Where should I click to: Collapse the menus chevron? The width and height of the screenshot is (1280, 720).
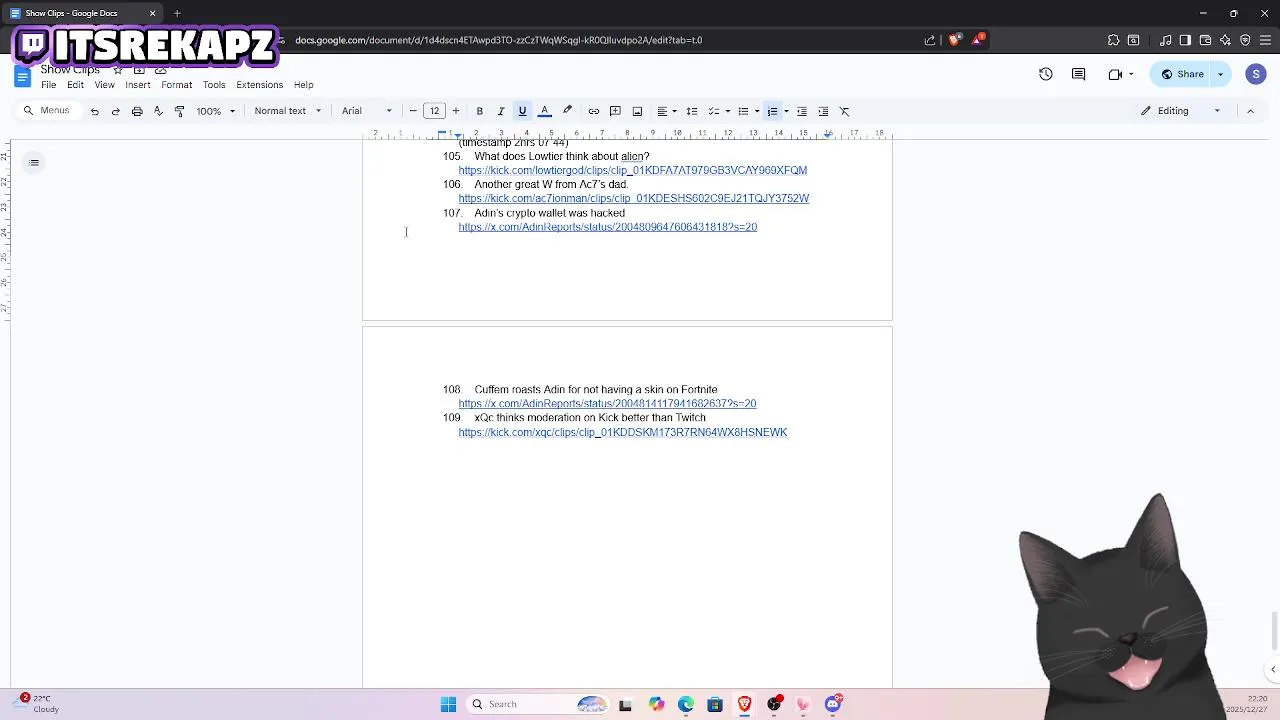[x=1250, y=111]
